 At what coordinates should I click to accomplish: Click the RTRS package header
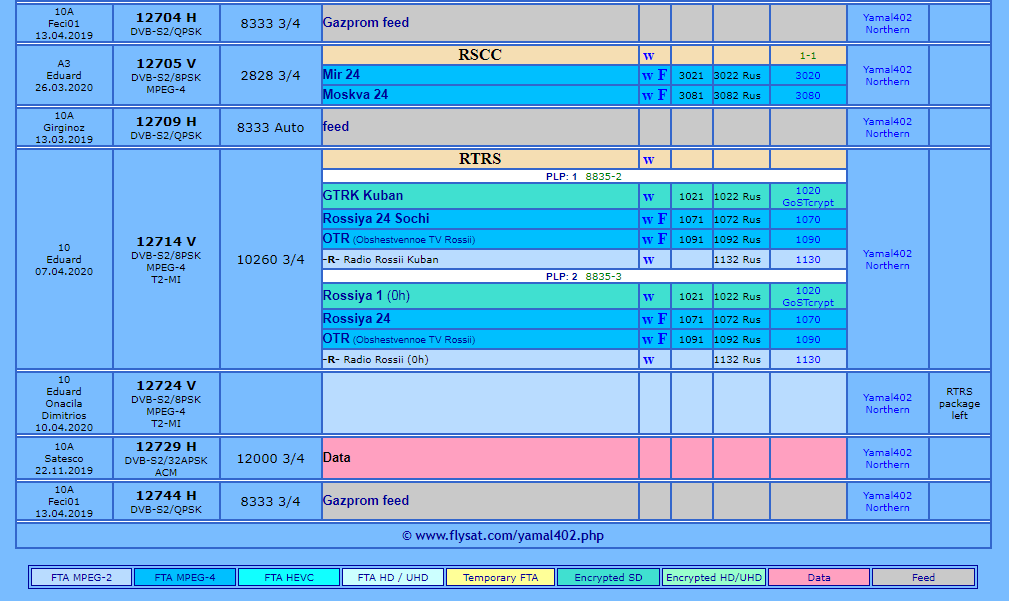[480, 159]
